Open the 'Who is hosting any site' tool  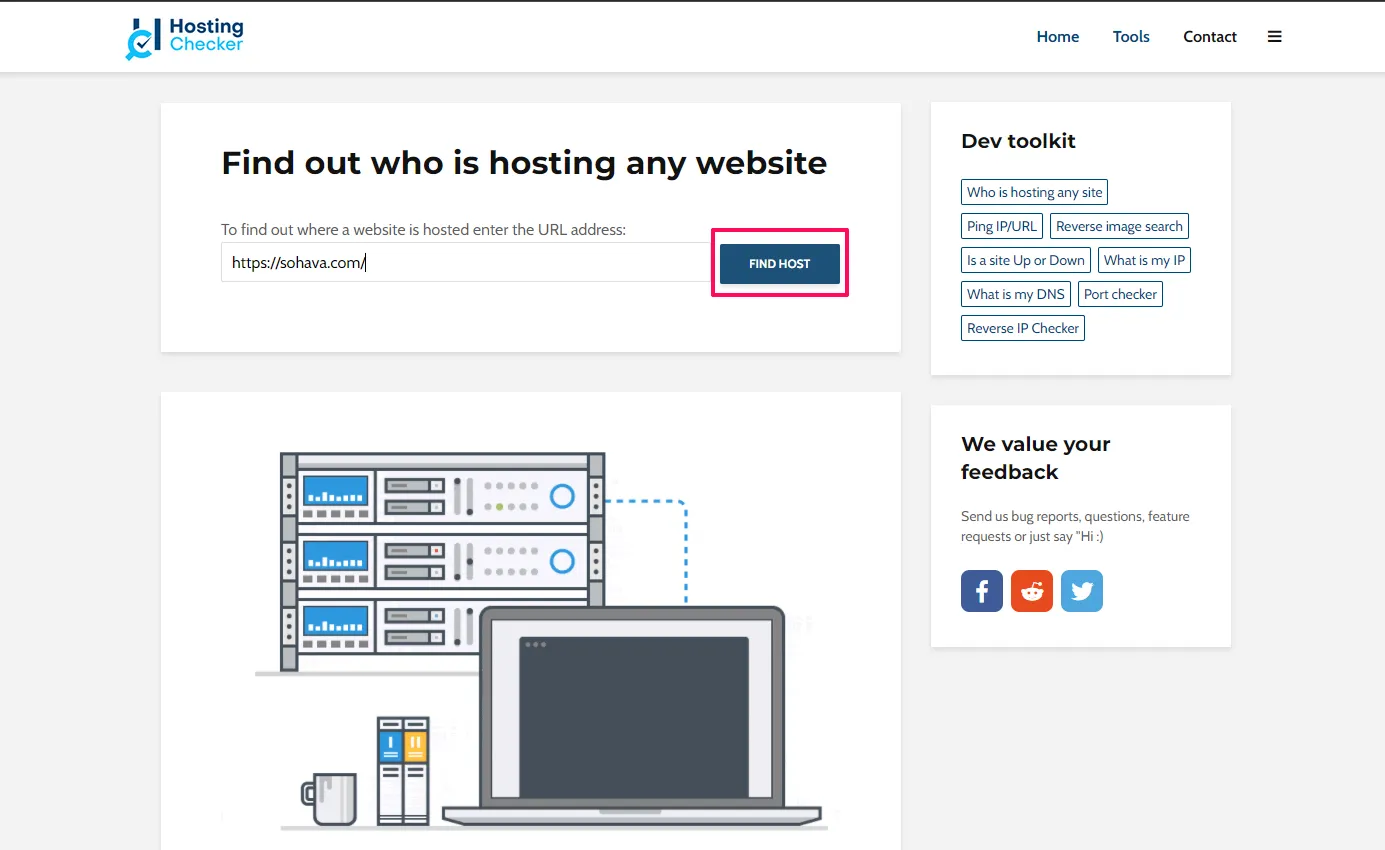1035,192
